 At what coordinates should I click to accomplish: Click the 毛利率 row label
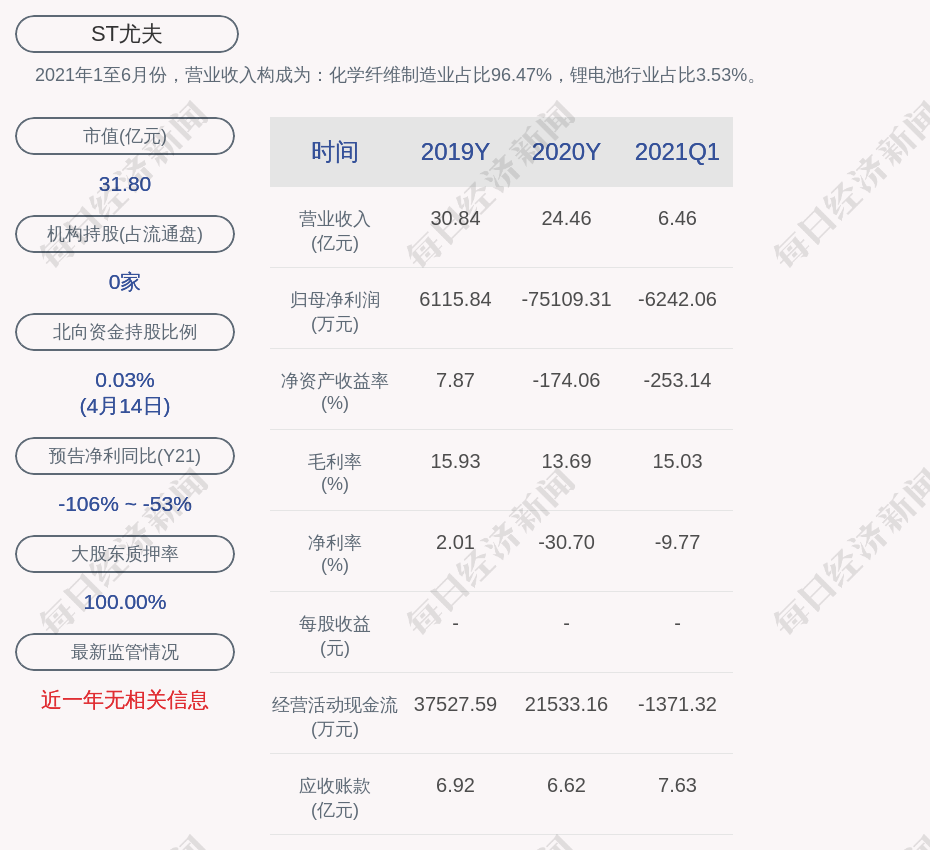[335, 472]
